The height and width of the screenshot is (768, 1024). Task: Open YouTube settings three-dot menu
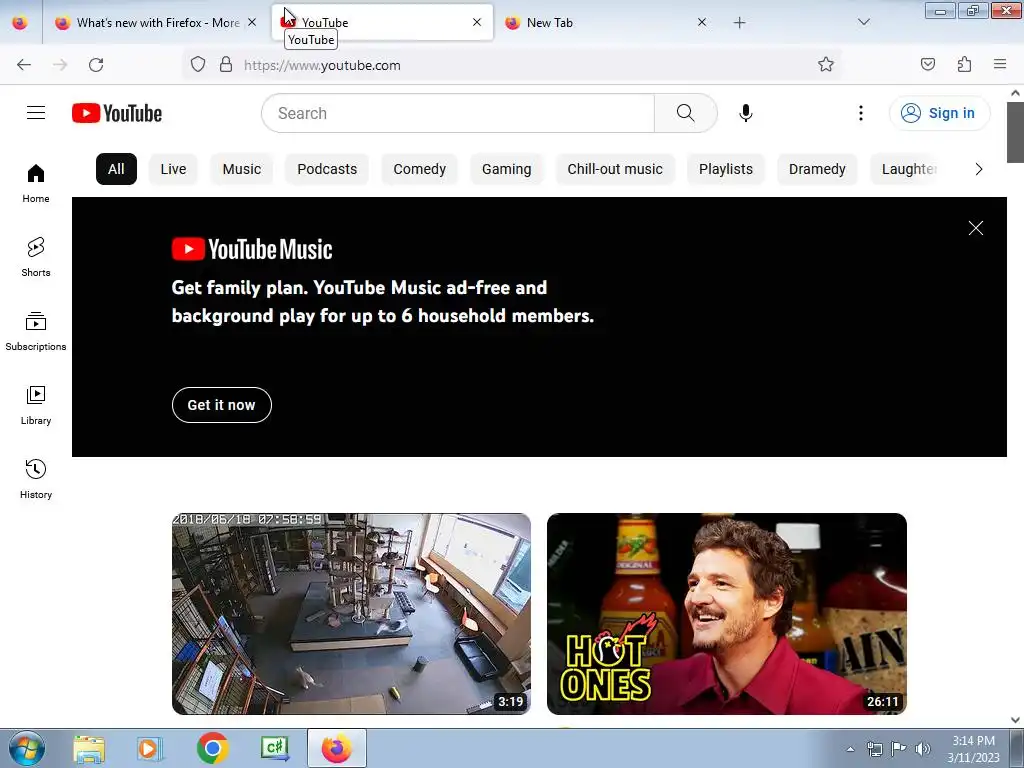pyautogui.click(x=861, y=113)
